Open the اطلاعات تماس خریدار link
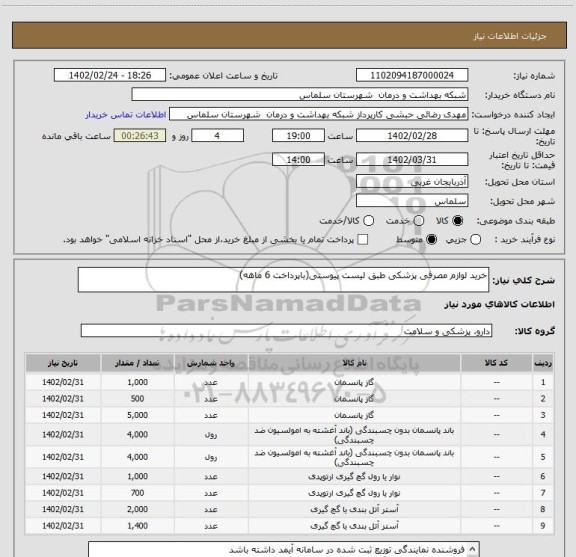This screenshot has width=576, height=557. [126, 115]
